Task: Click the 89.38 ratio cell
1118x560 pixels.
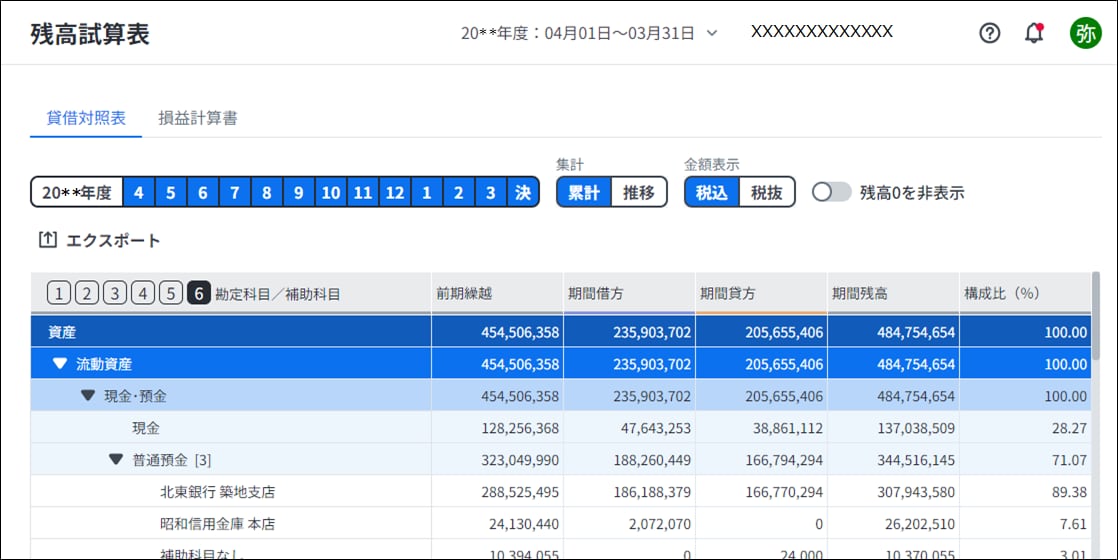Action: point(1025,492)
